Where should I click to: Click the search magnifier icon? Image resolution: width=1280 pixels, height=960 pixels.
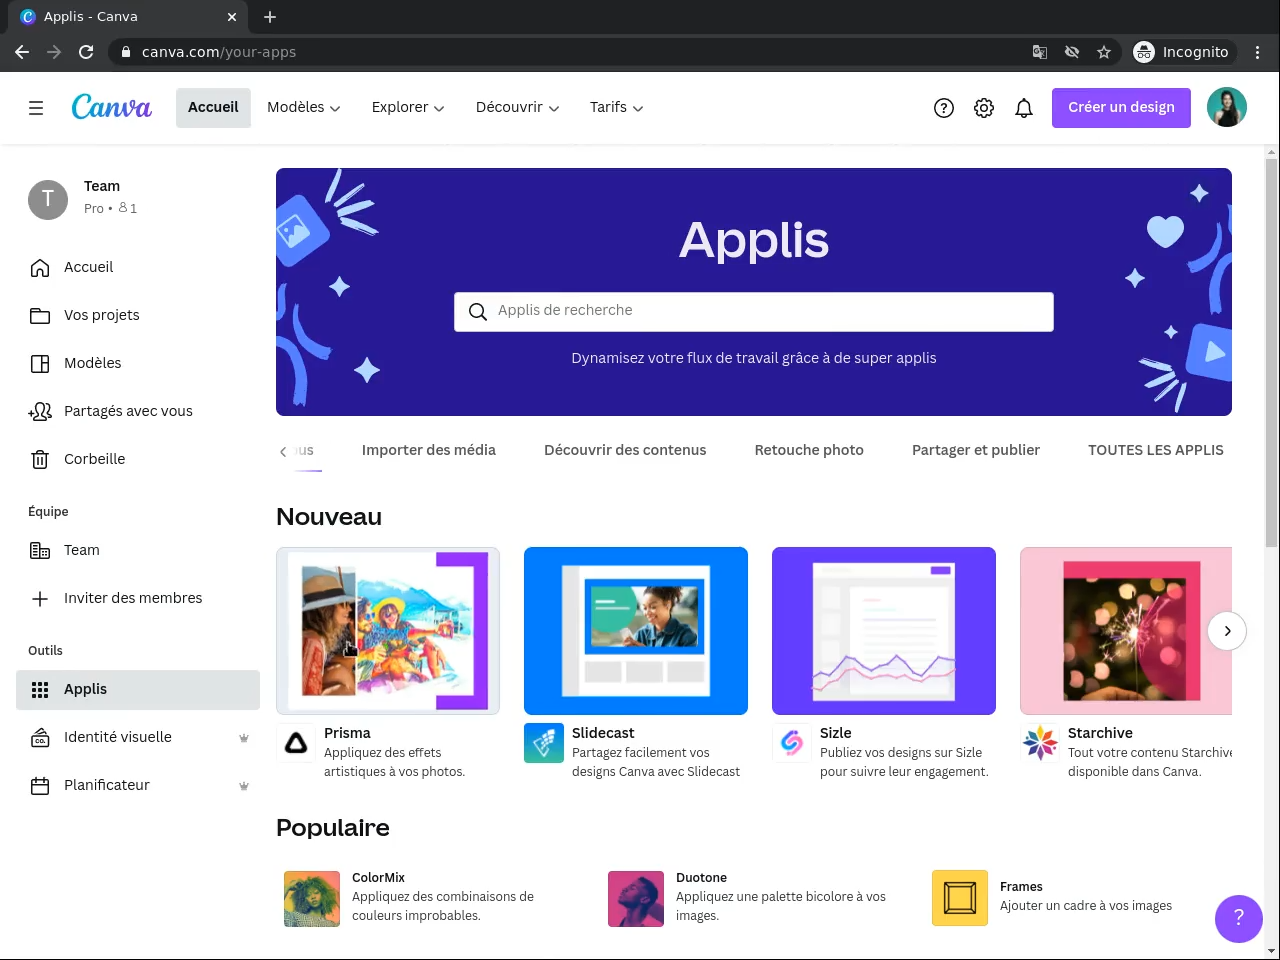click(478, 312)
